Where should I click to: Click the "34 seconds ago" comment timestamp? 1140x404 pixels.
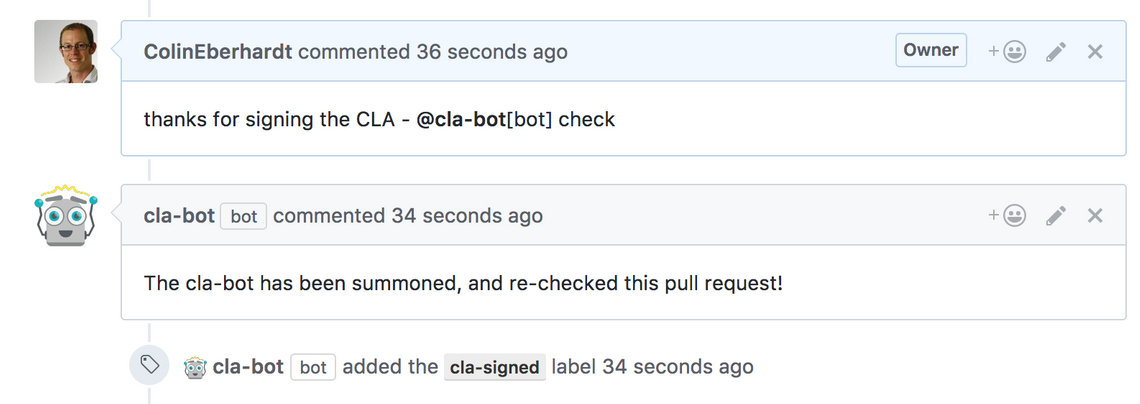(x=467, y=215)
